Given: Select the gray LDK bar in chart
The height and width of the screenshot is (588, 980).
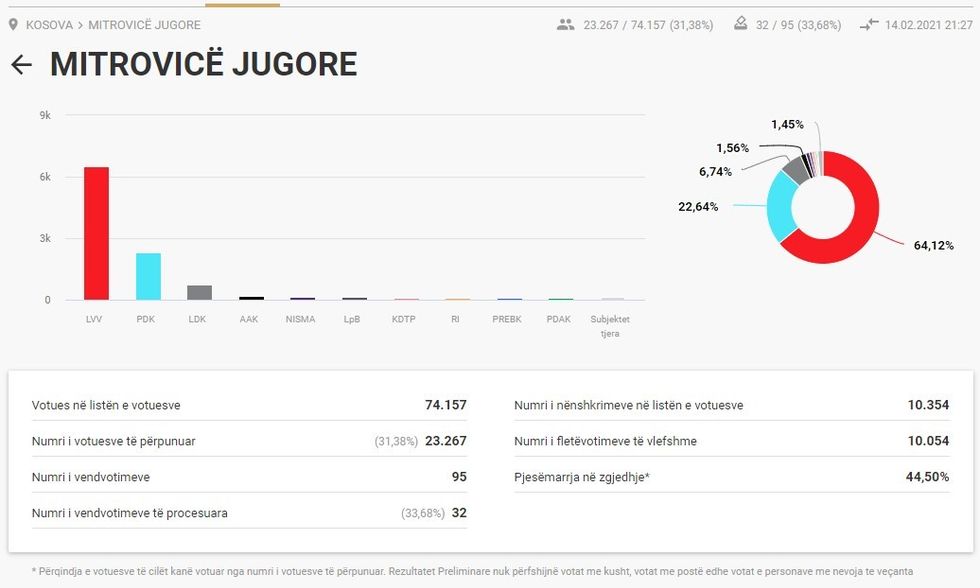Looking at the screenshot, I should tap(200, 292).
